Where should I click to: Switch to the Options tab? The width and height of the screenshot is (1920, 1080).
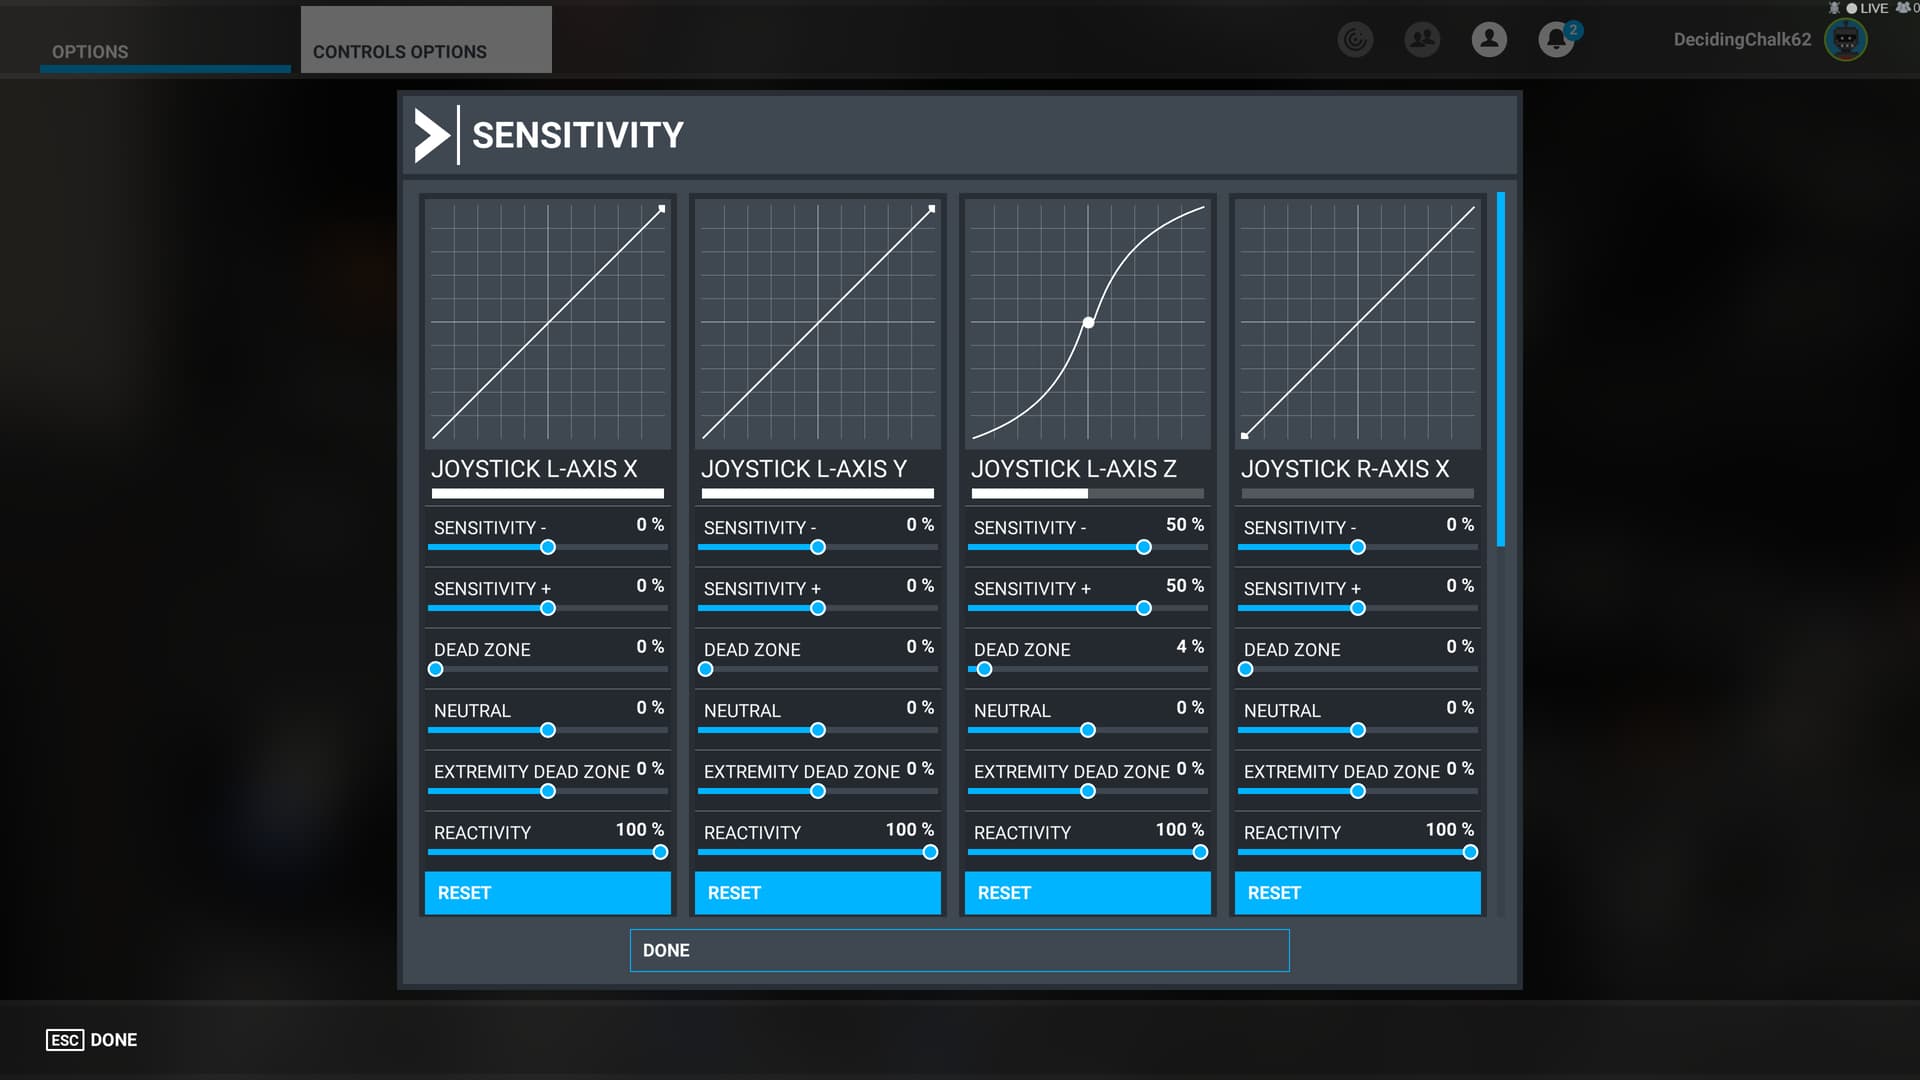pos(90,52)
